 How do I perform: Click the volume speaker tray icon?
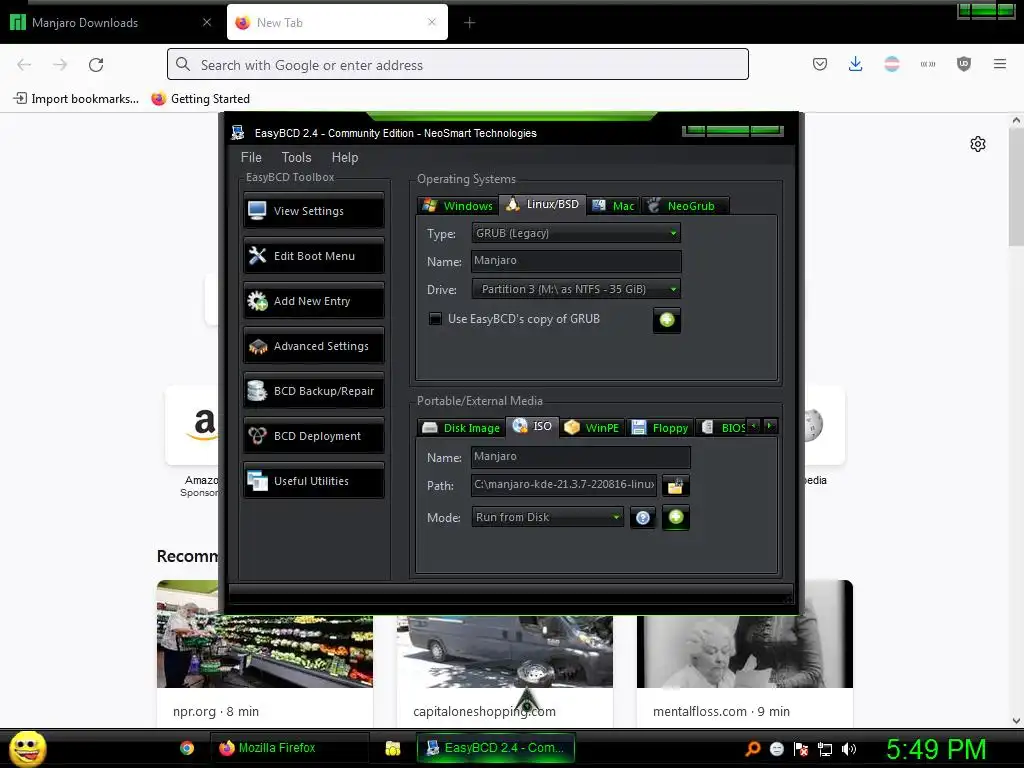click(849, 749)
